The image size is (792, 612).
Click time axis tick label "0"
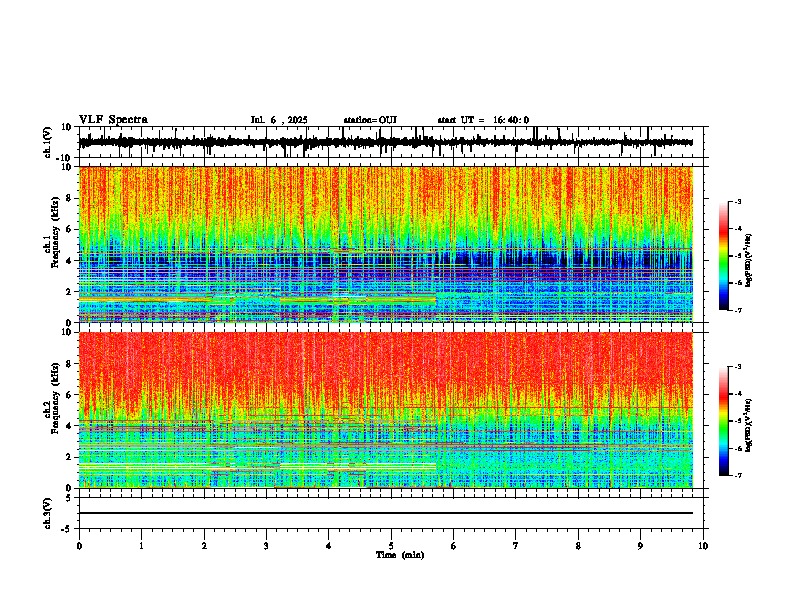coord(79,546)
